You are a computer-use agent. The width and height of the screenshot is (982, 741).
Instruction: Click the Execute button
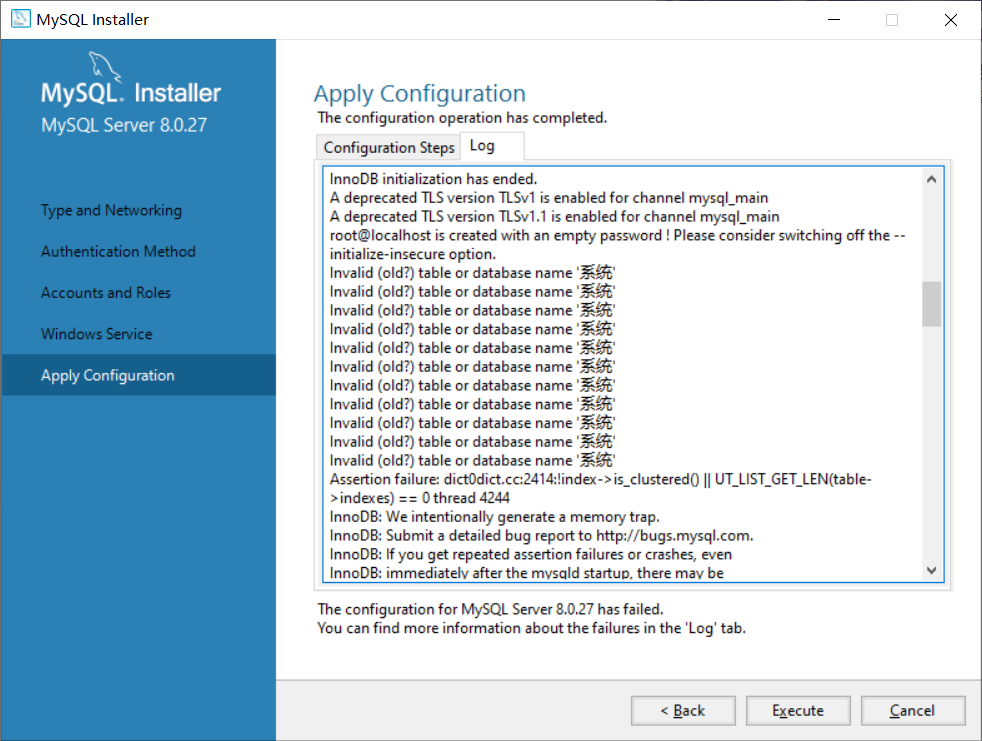798,710
